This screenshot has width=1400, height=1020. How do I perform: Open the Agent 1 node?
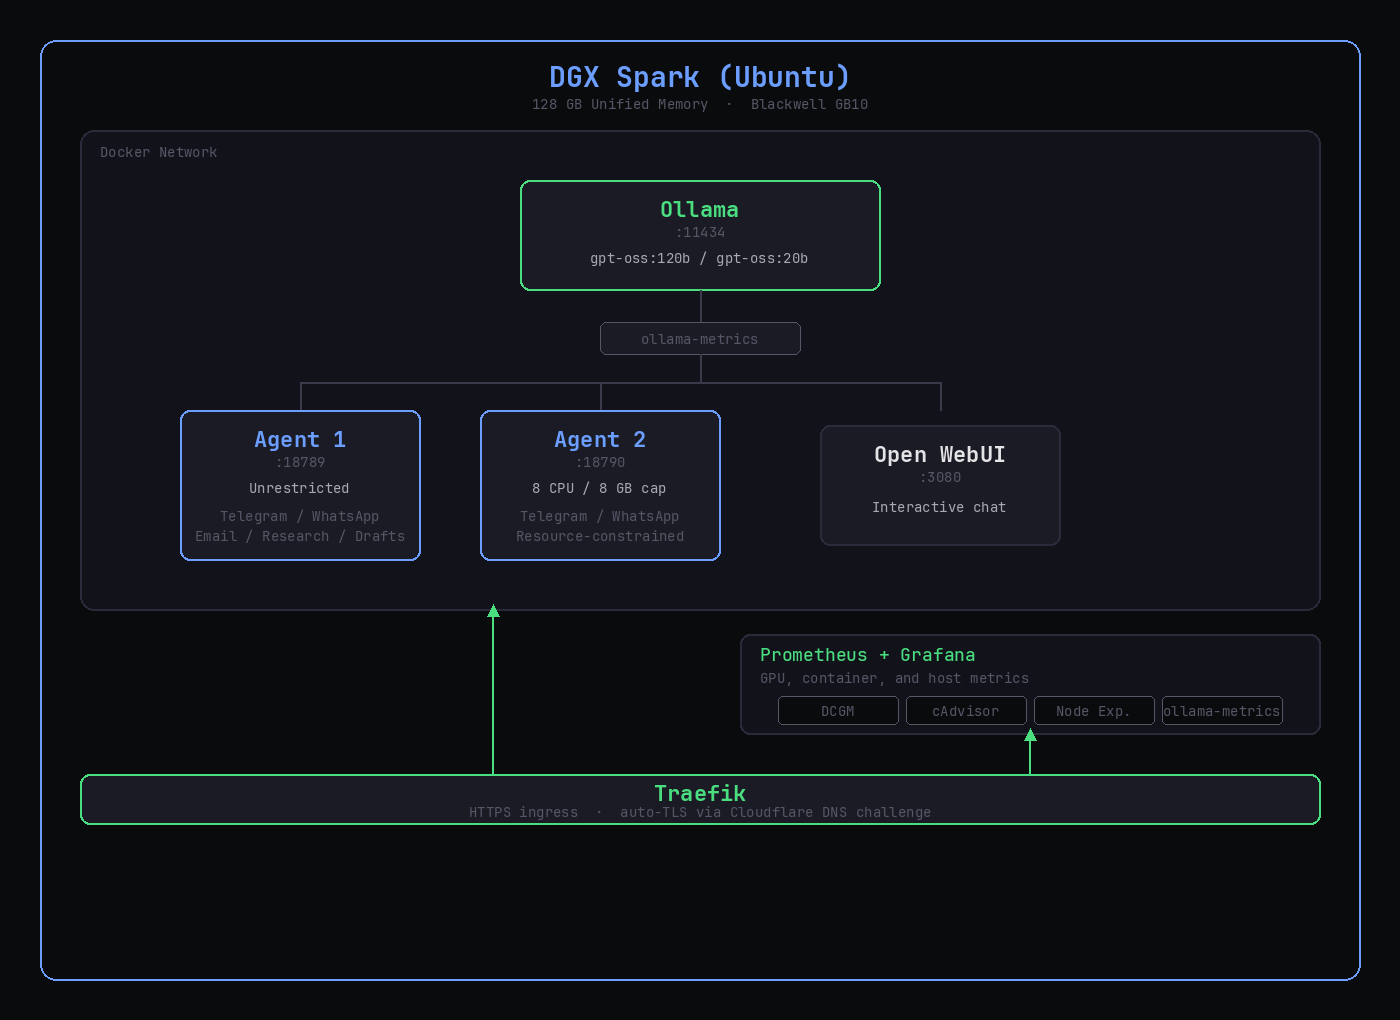pos(300,485)
